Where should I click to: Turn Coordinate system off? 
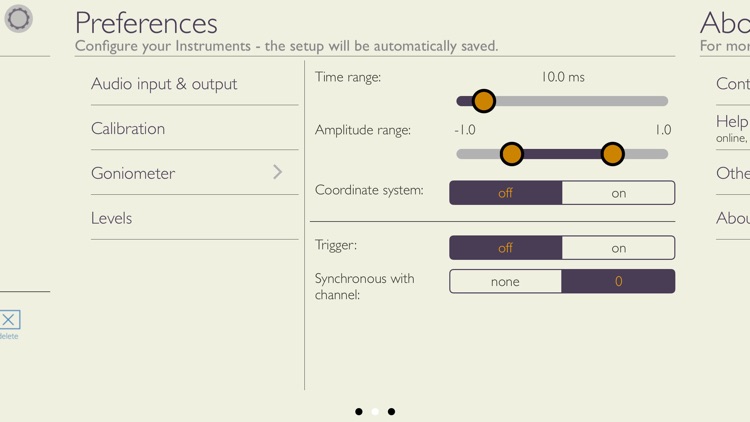pos(506,193)
